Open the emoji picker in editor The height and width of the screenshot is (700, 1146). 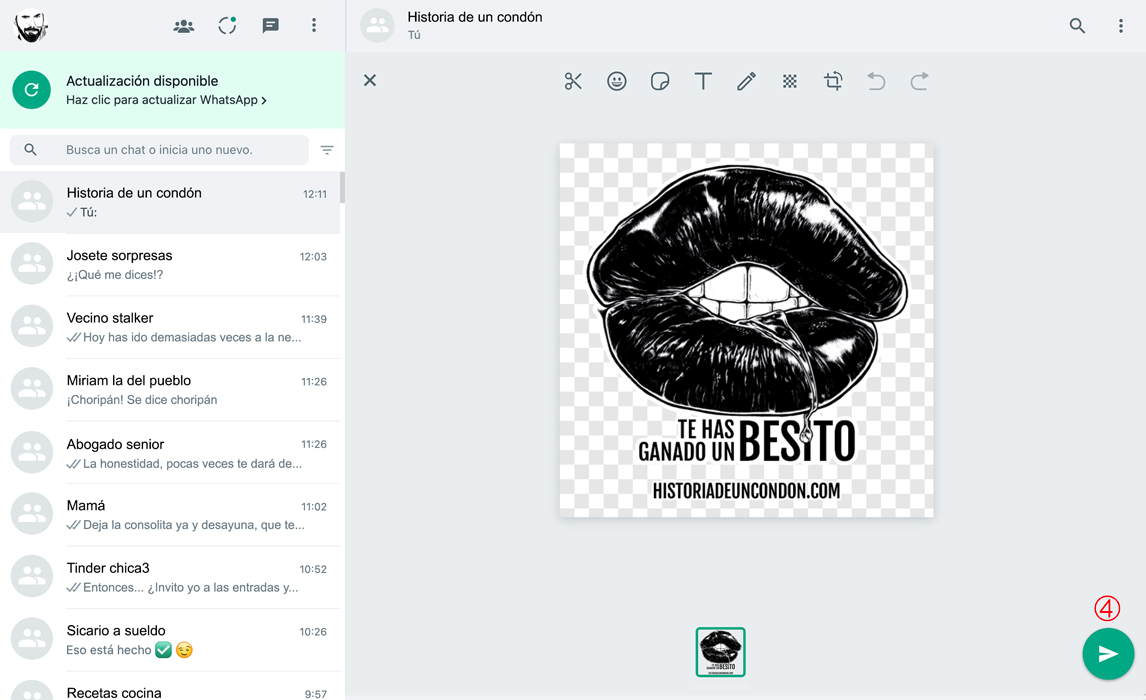tap(617, 81)
